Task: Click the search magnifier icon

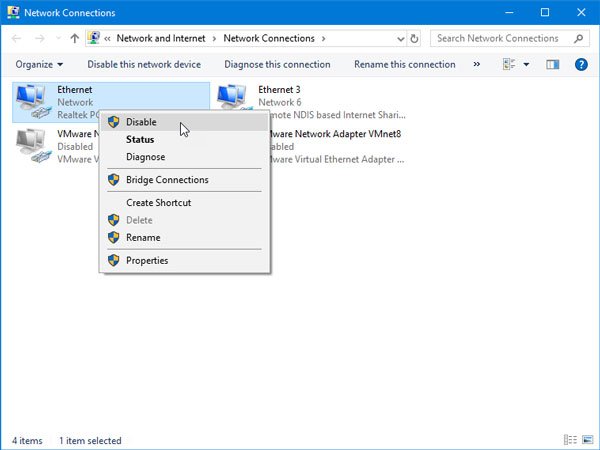Action: click(579, 38)
